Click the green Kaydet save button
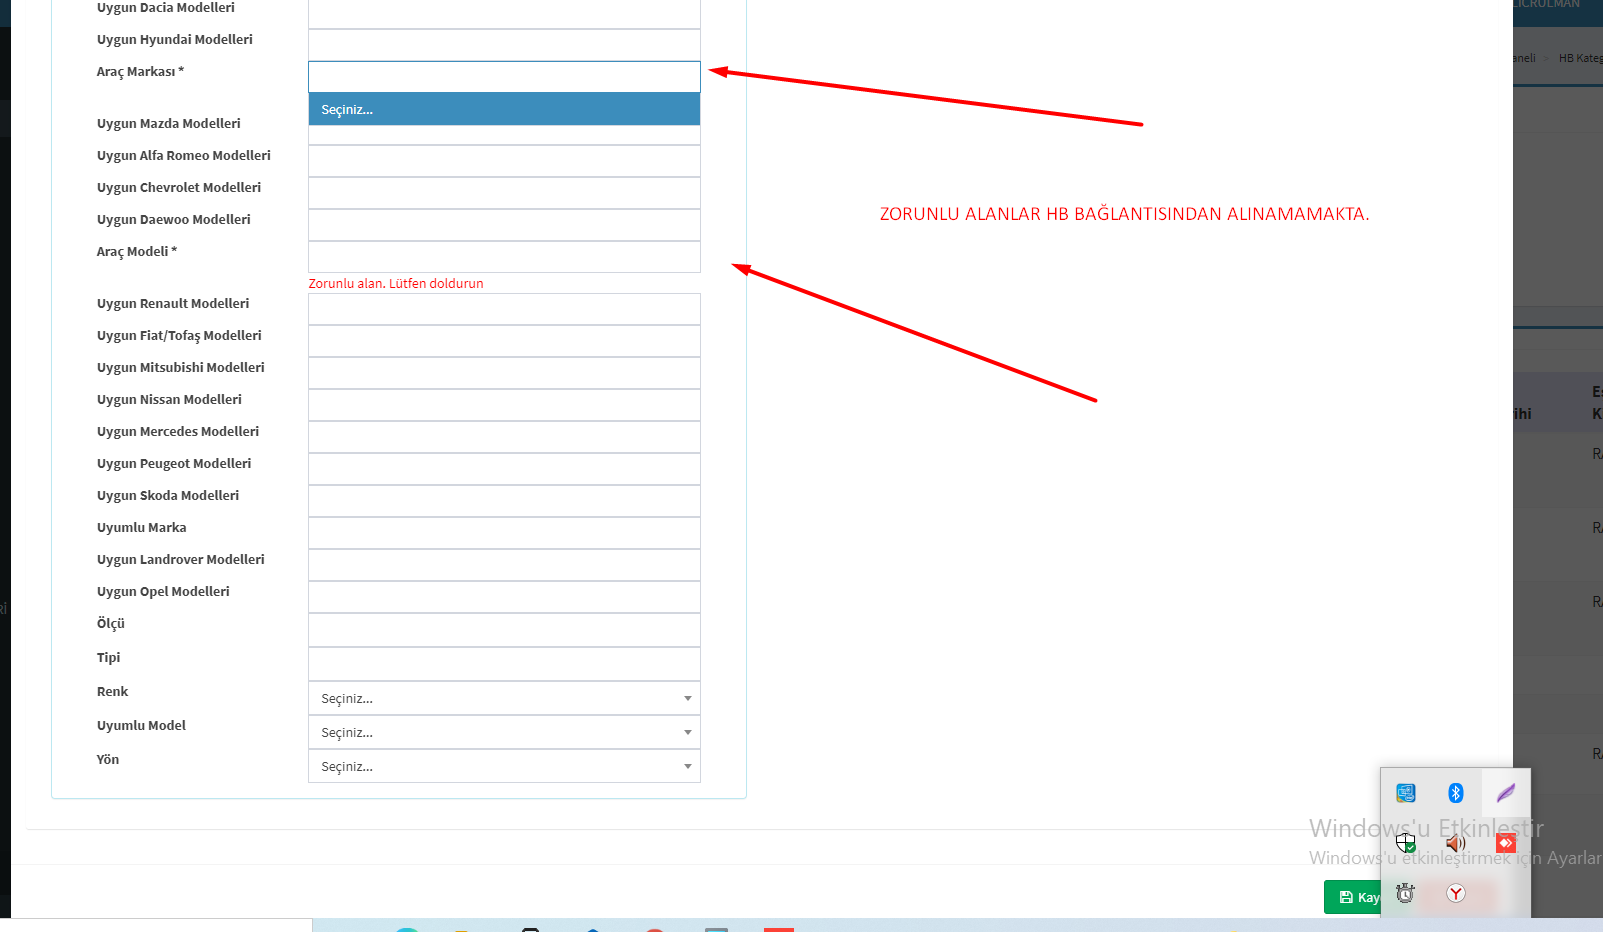 point(1353,897)
